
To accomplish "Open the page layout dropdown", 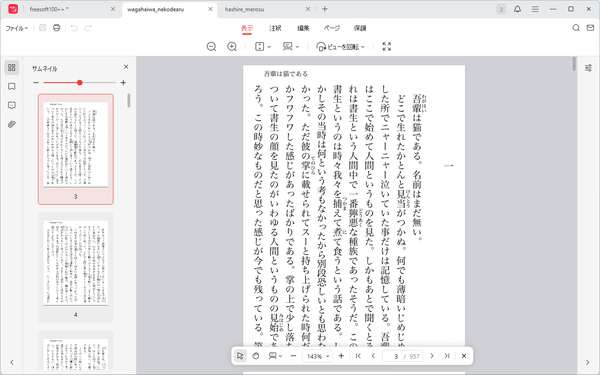I will [263, 47].
